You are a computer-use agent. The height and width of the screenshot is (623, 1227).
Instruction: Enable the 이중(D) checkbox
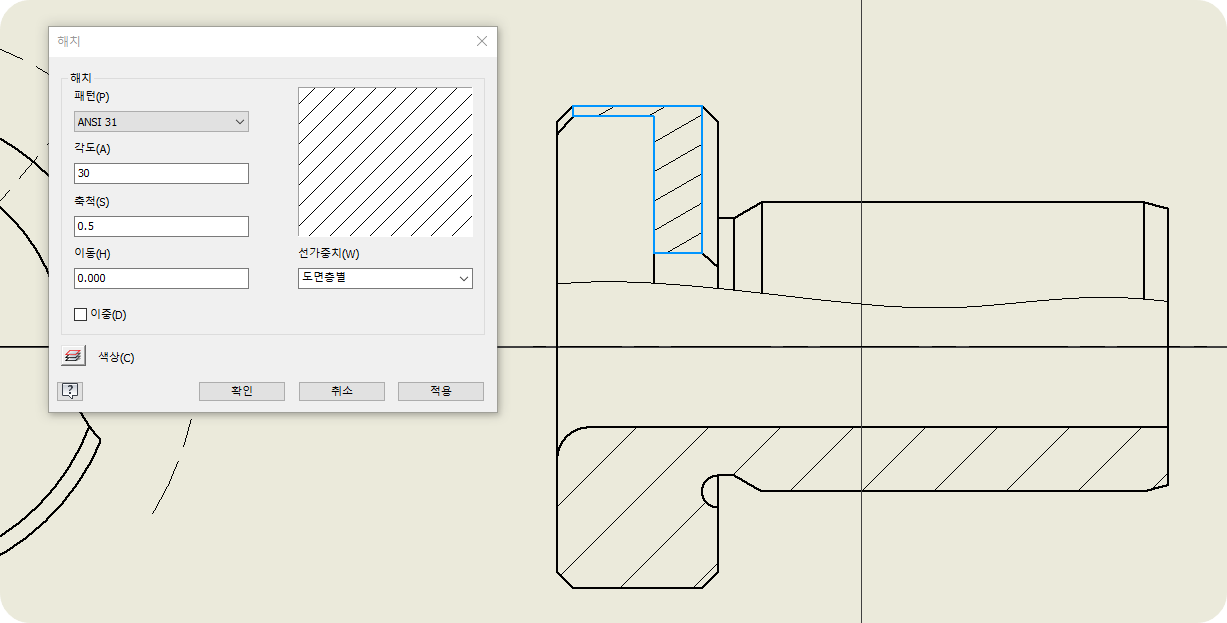point(81,315)
